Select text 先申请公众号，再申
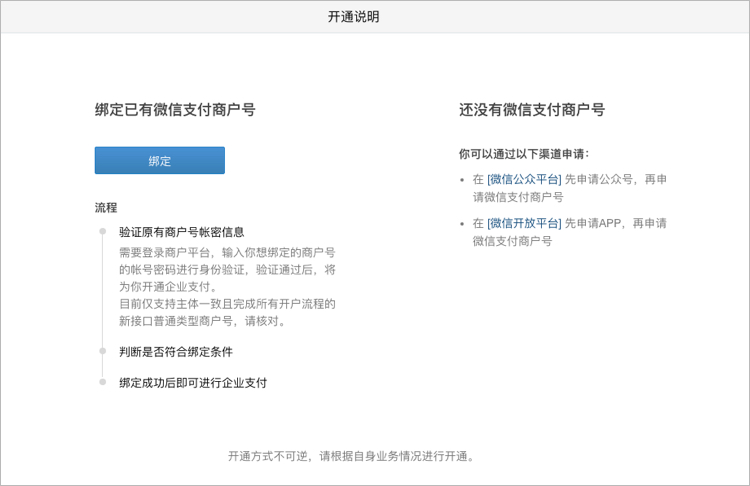The height and width of the screenshot is (486, 750). (616, 179)
